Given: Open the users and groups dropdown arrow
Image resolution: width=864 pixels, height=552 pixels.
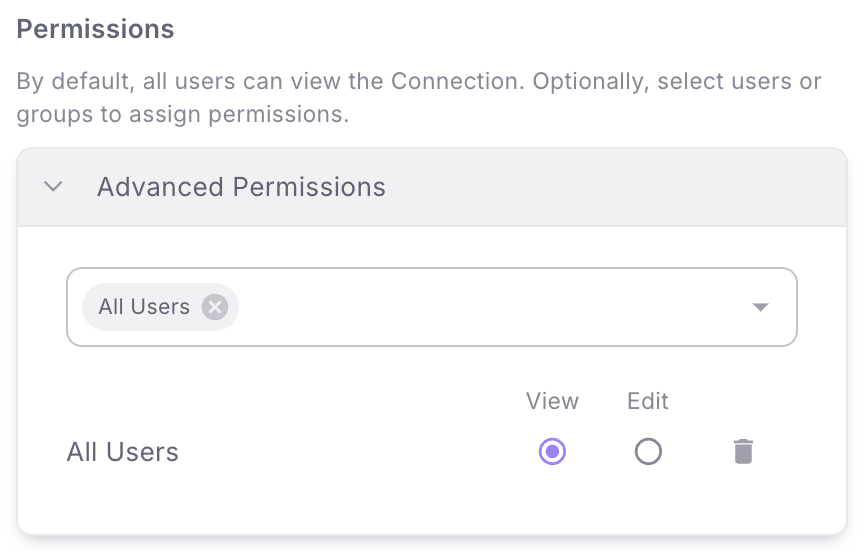Looking at the screenshot, I should (760, 307).
